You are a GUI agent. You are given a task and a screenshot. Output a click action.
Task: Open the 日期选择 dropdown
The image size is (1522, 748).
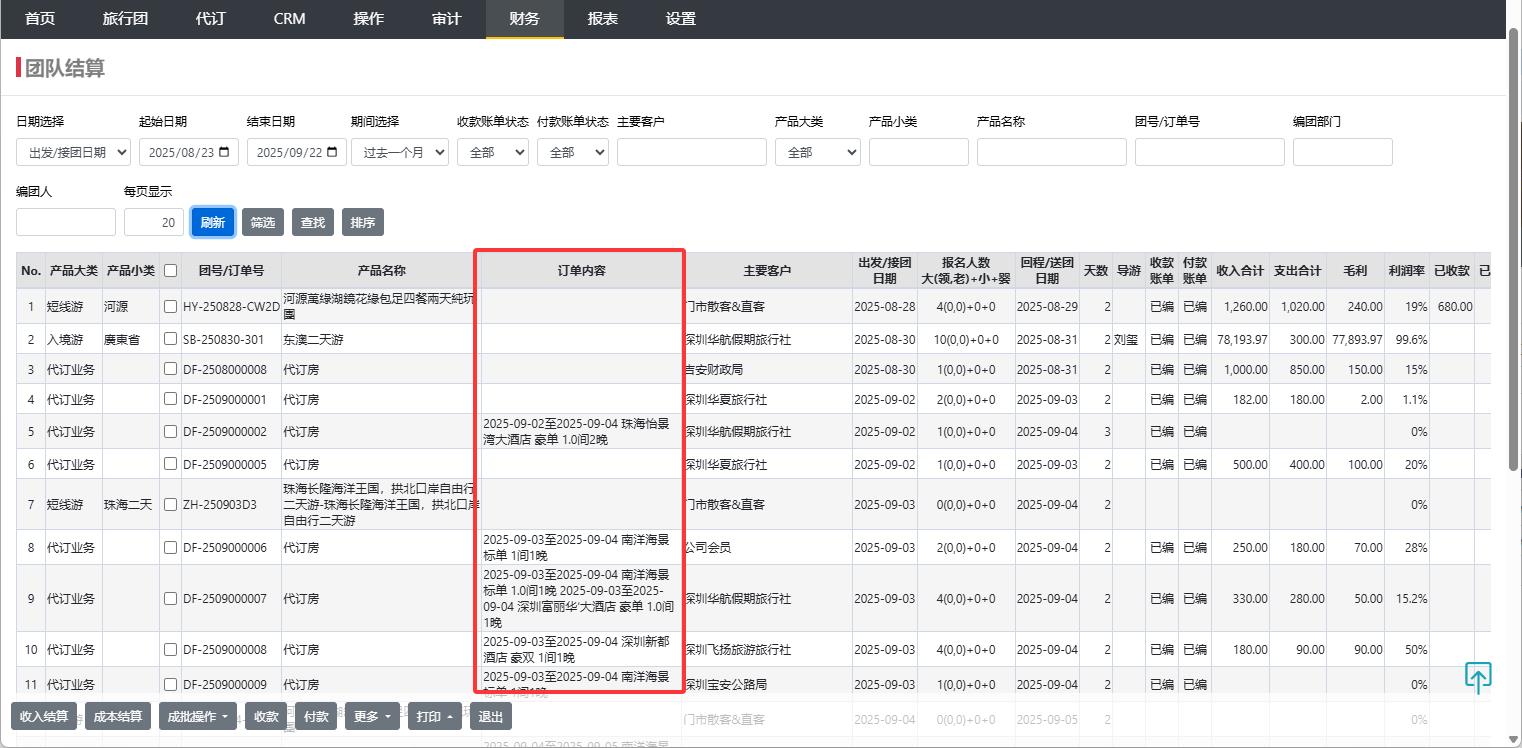click(x=73, y=152)
